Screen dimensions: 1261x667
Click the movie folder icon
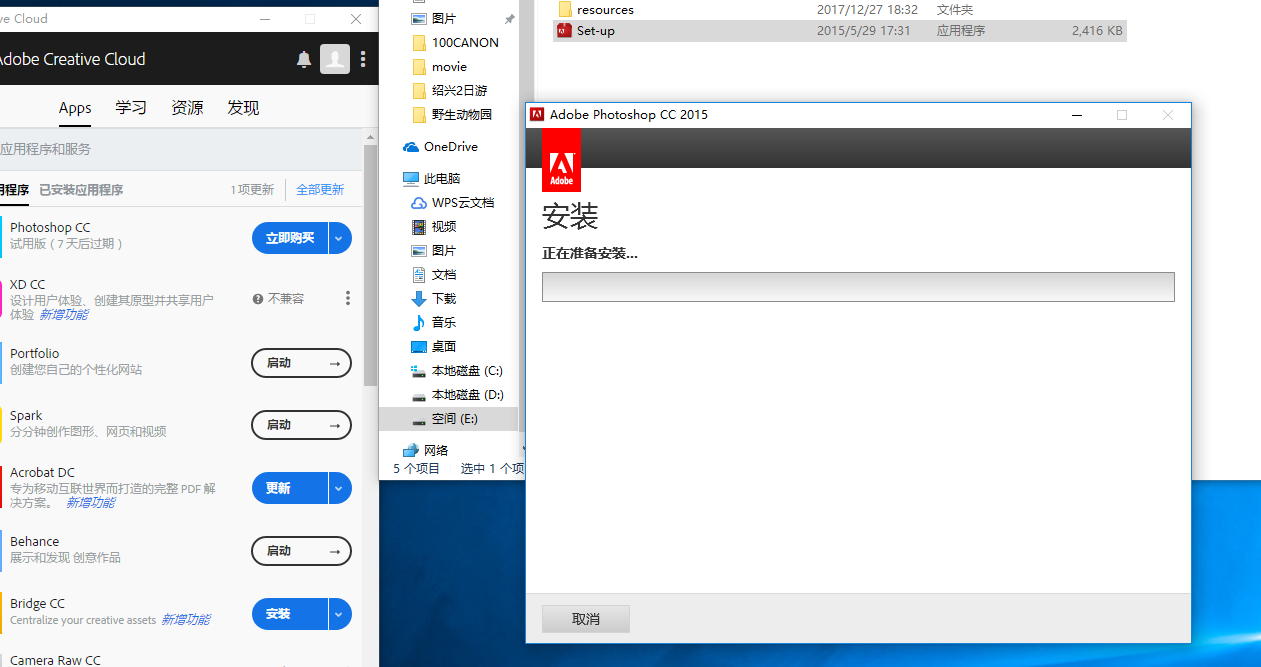point(419,67)
